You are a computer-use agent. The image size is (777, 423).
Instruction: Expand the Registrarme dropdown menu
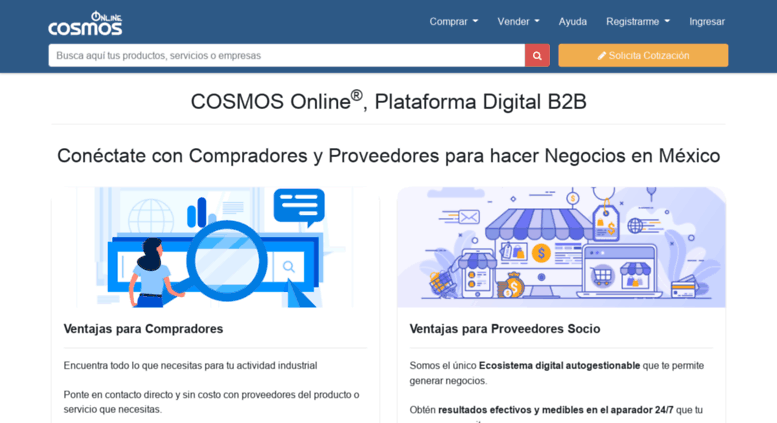pyautogui.click(x=638, y=22)
